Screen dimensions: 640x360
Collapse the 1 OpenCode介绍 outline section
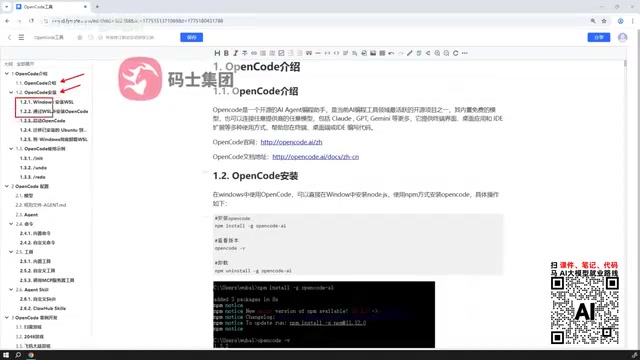(x=7, y=73)
